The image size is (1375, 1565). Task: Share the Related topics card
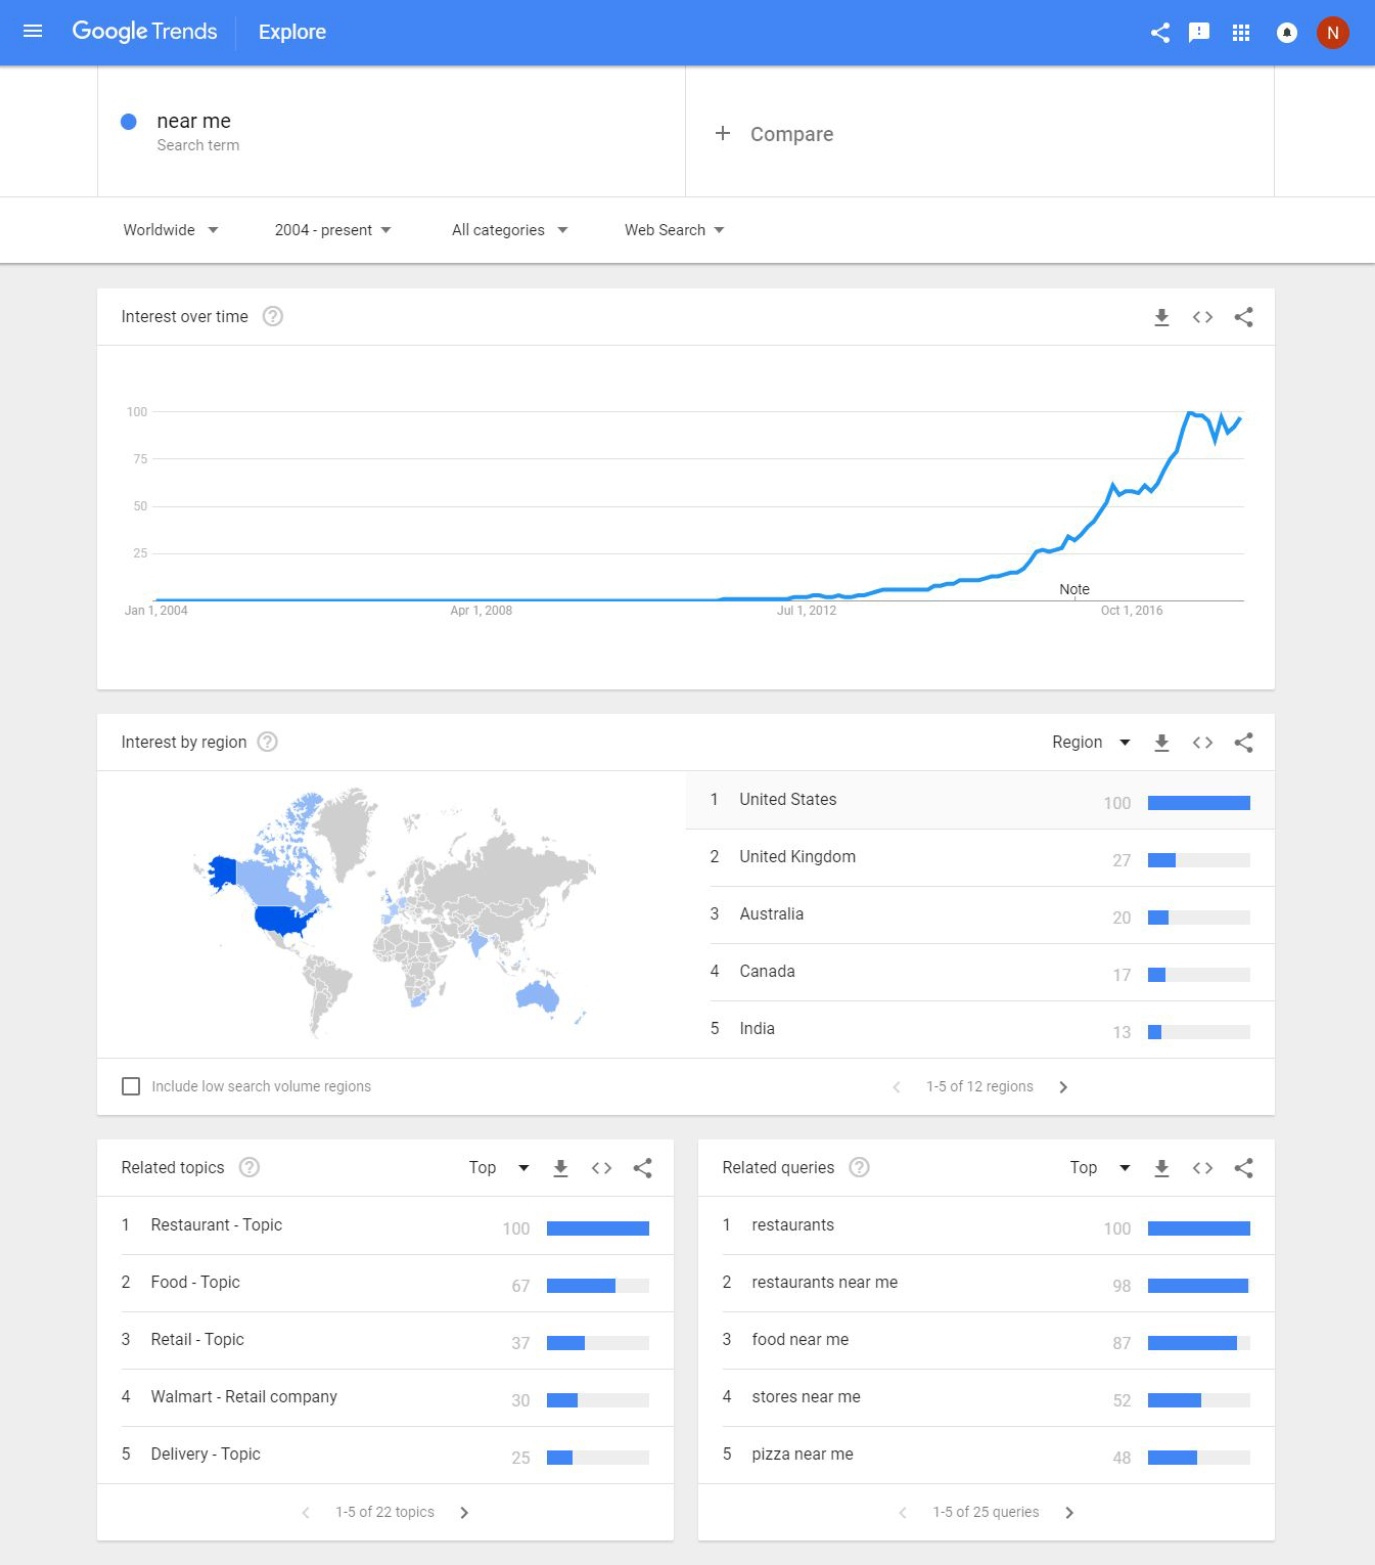[x=642, y=1168]
